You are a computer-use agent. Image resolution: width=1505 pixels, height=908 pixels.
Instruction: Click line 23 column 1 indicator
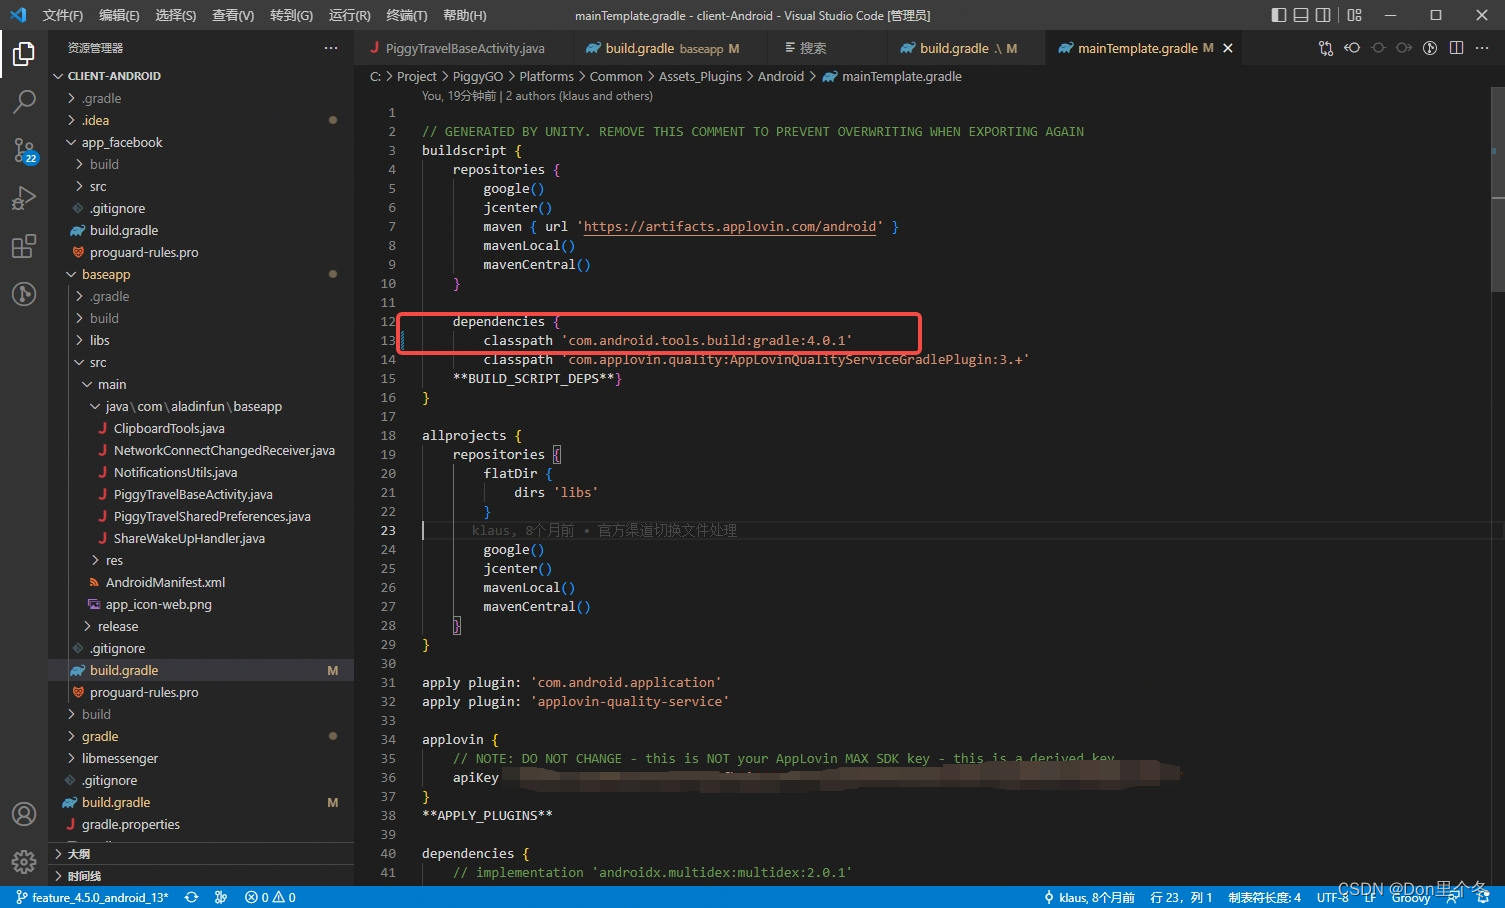click(1181, 897)
